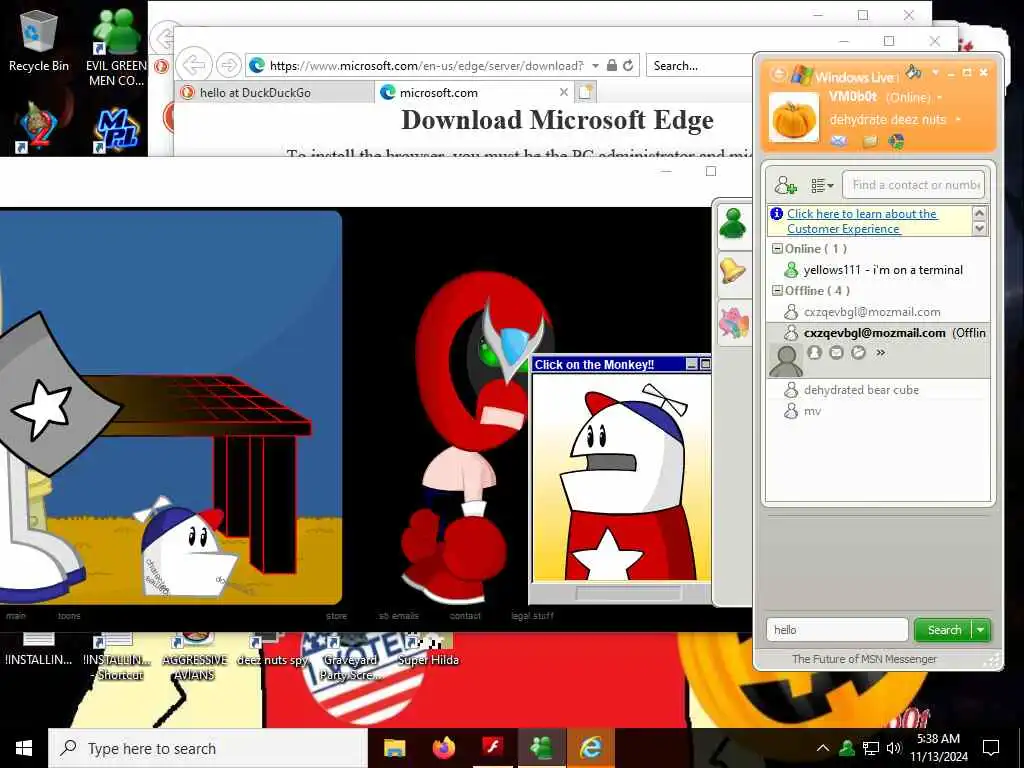Open 'Click here to learn about the Customer Experience' link
The width and height of the screenshot is (1024, 768).
coord(862,221)
